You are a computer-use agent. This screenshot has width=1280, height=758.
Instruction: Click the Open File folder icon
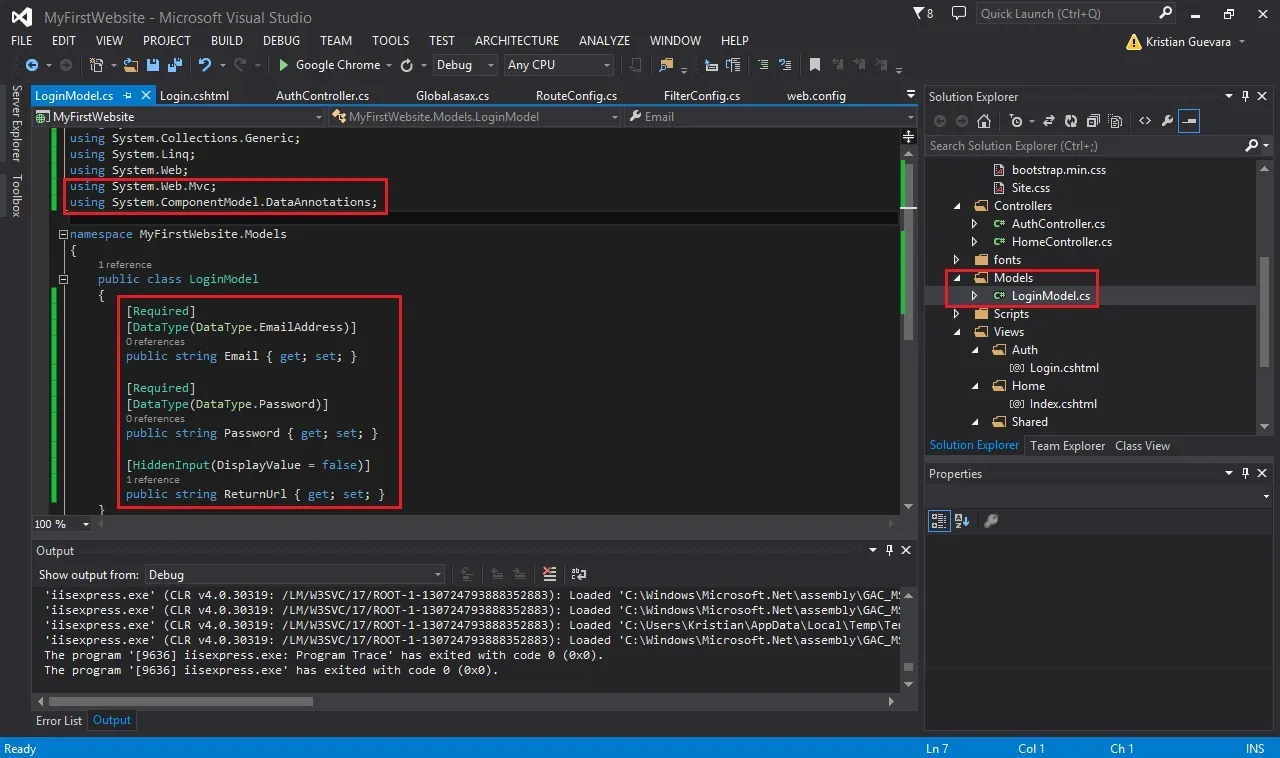(x=131, y=65)
